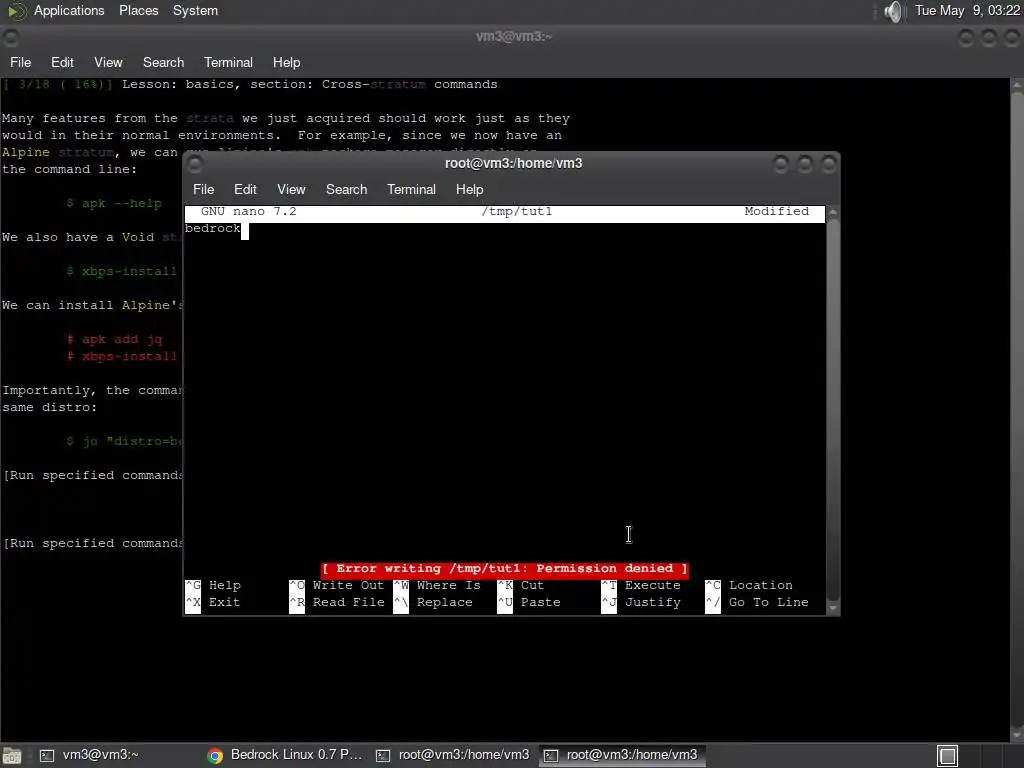Click '^X Exit' nano shortcut label
The width and height of the screenshot is (1024, 768).
coord(213,603)
